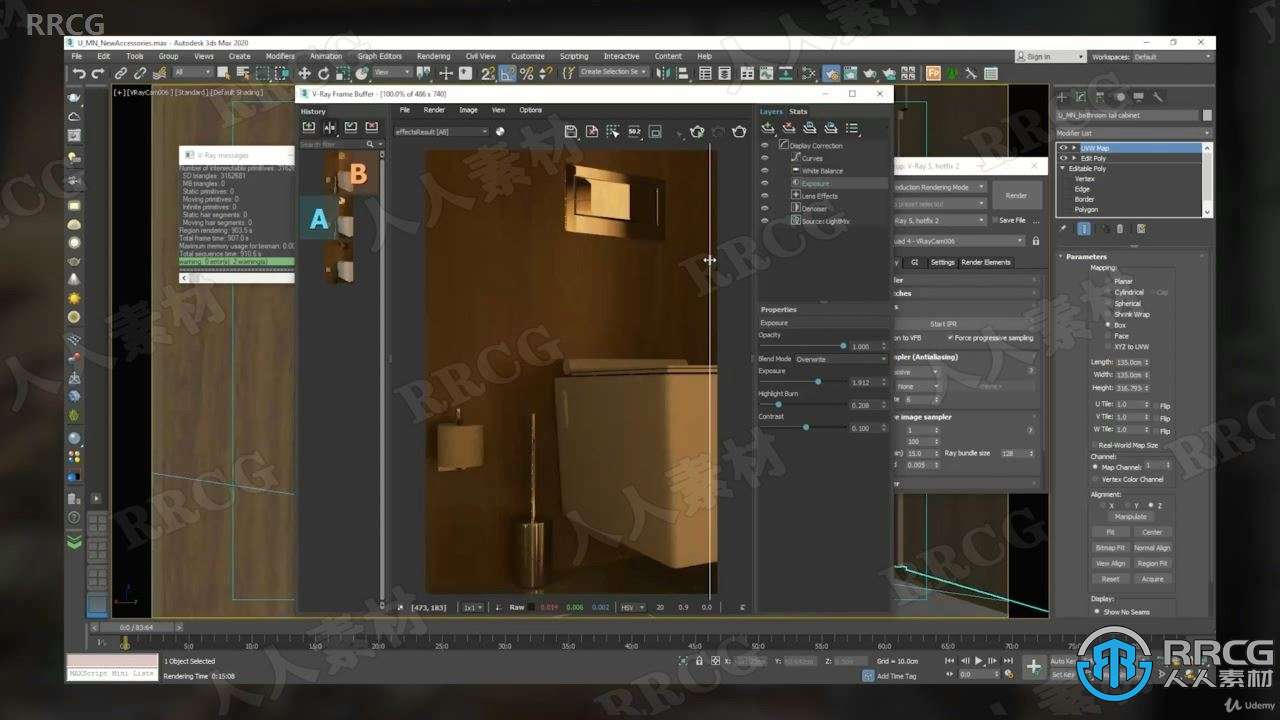Clear image in V-Ray Frame Buffer

592,131
